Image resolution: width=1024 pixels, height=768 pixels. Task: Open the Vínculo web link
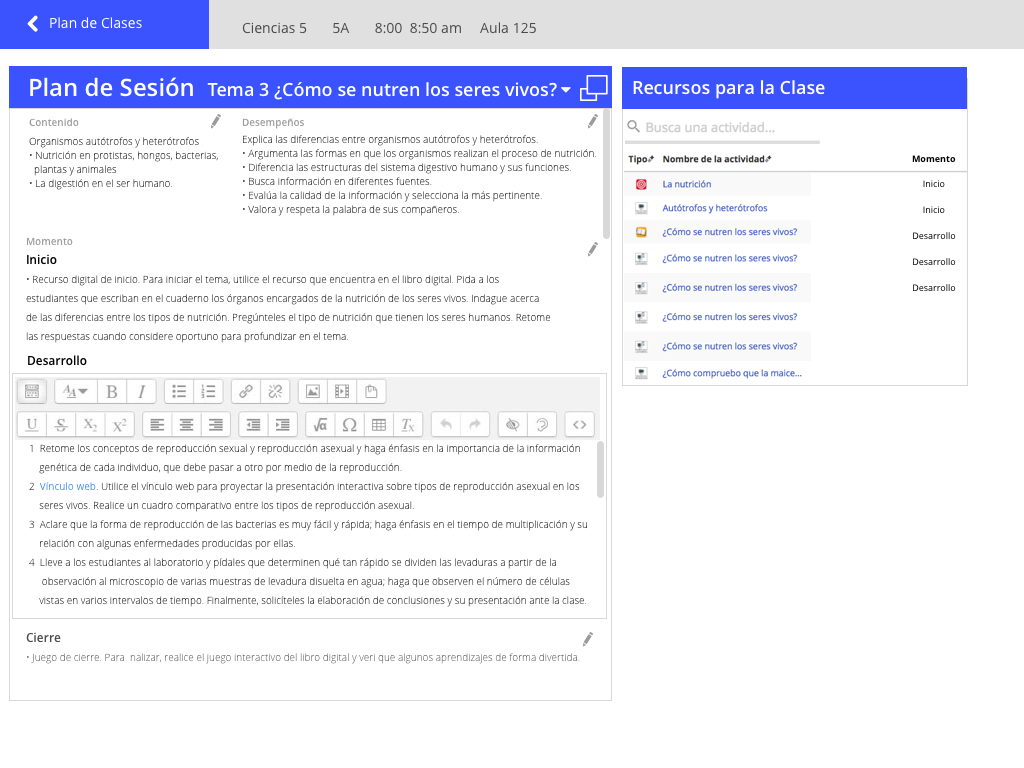pyautogui.click(x=68, y=486)
